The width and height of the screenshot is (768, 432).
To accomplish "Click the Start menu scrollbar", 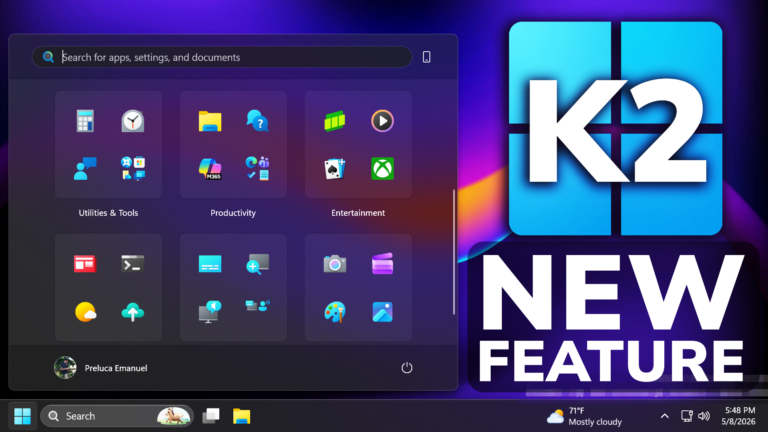I will point(454,252).
